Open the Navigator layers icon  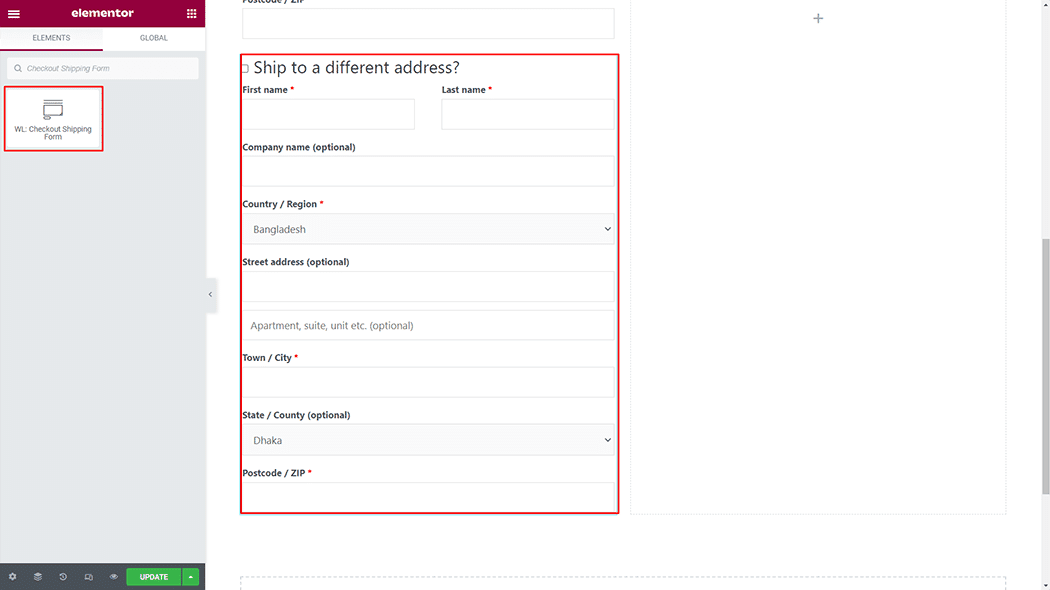38,577
